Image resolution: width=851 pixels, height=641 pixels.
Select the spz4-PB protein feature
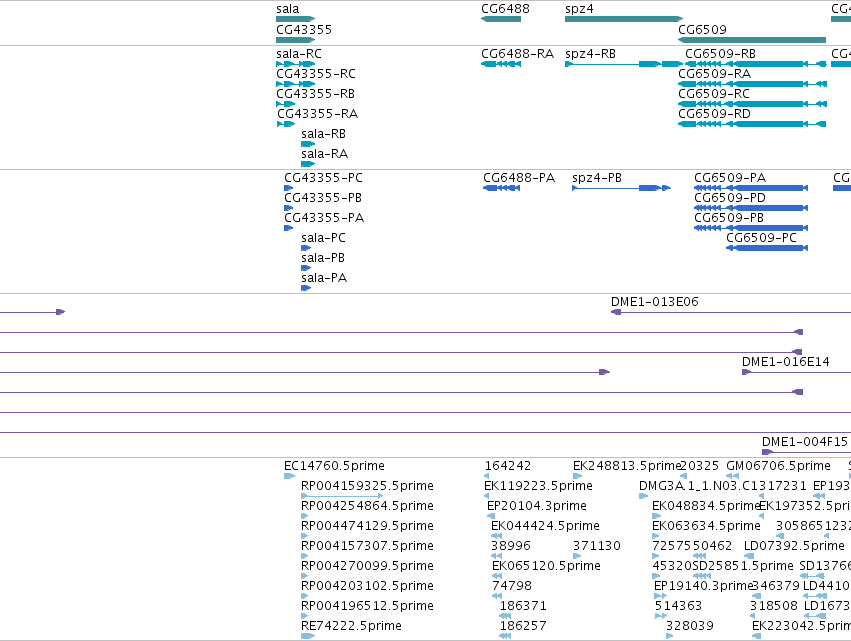click(621, 188)
